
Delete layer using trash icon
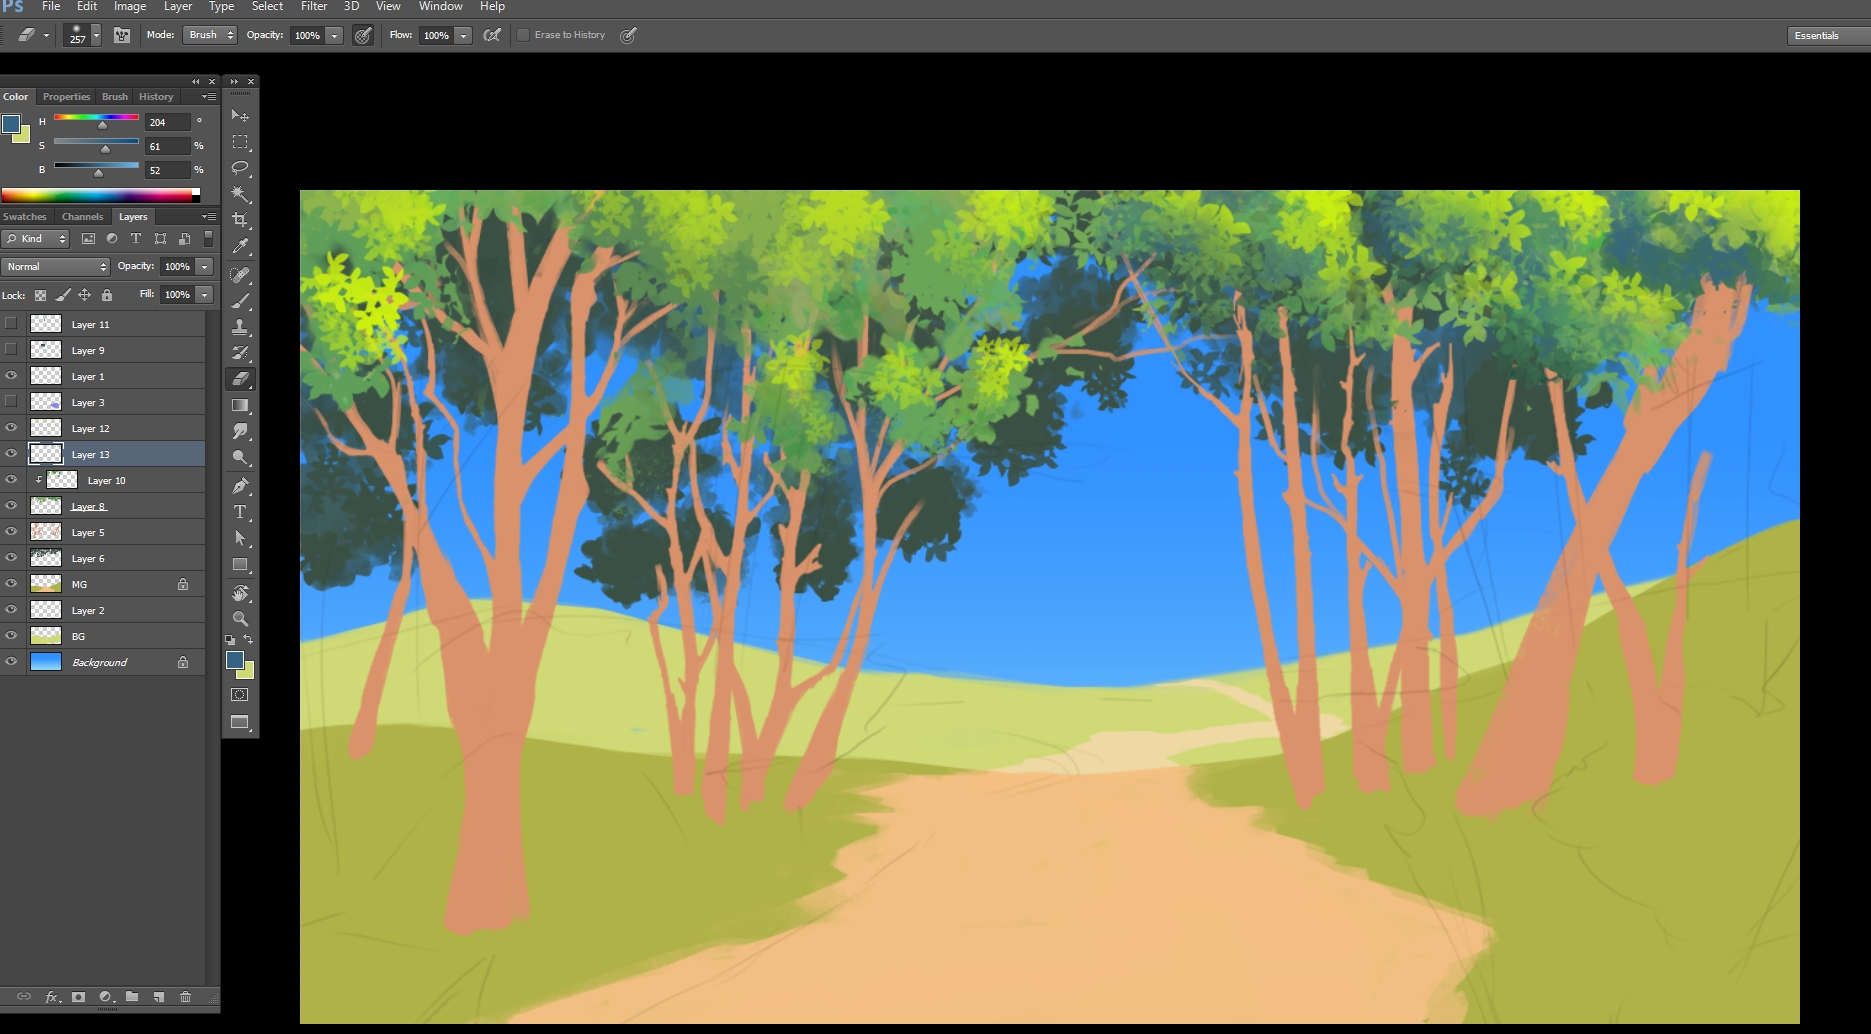click(x=185, y=997)
